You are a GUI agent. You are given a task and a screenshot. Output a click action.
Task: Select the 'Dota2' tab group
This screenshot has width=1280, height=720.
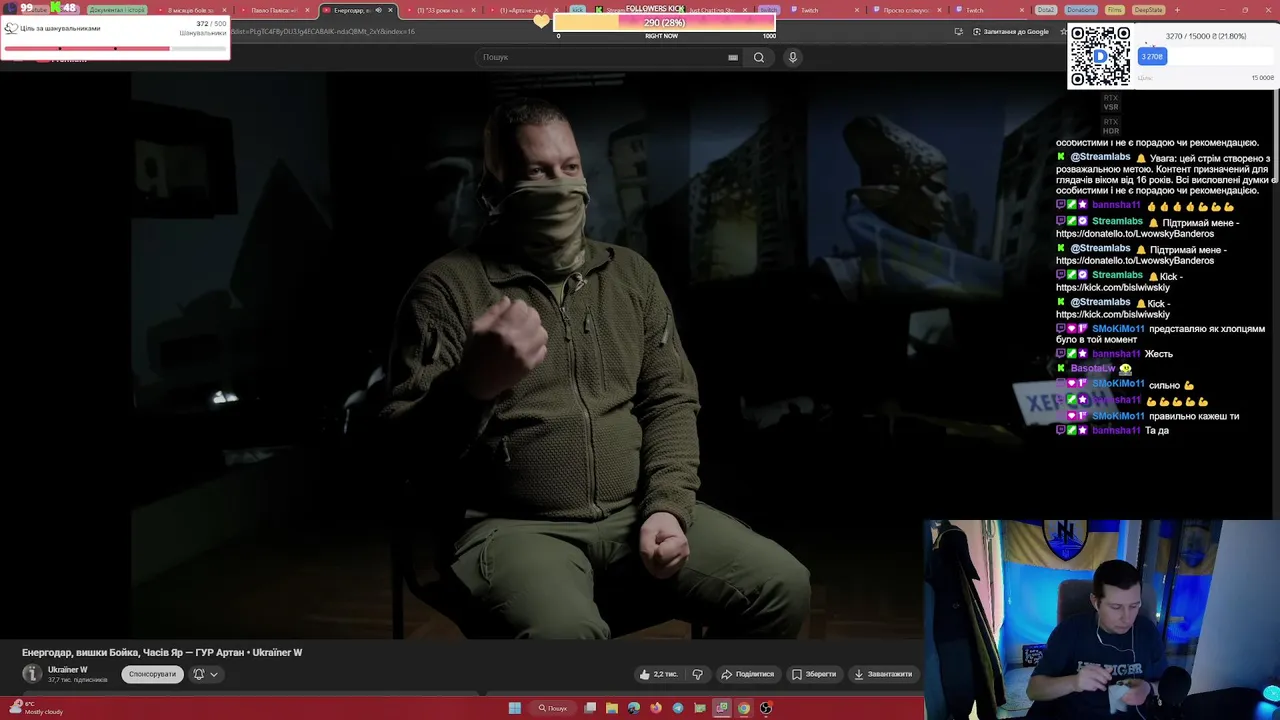[x=1046, y=10]
